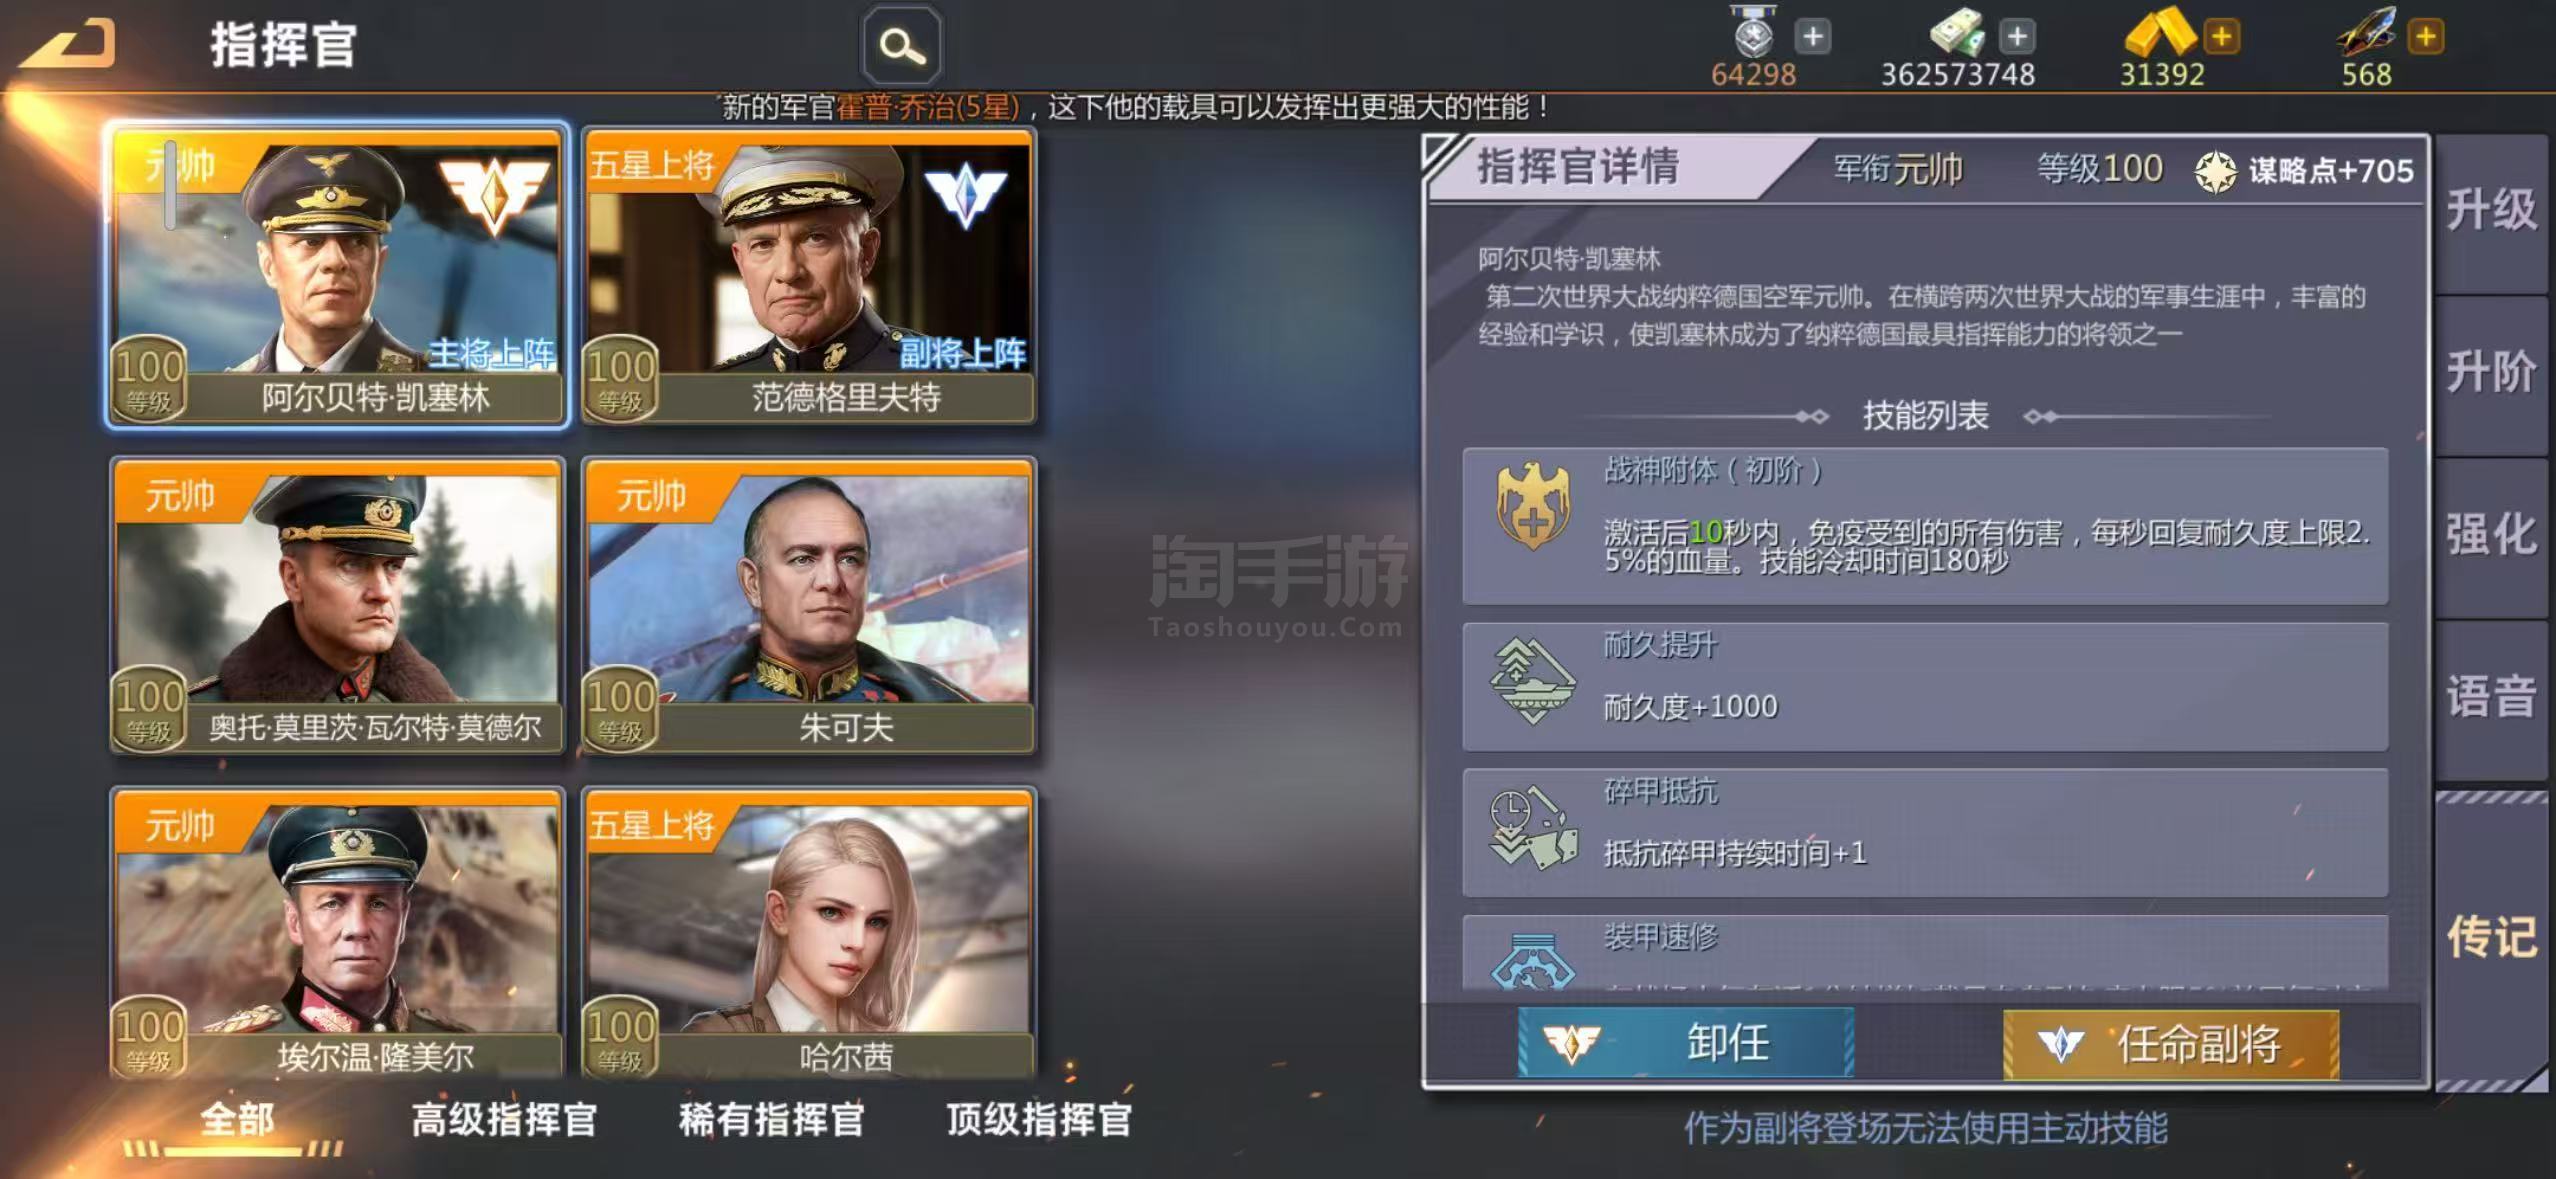Open the 传记 biography side tab
This screenshot has width=2556, height=1179.
point(2491,938)
